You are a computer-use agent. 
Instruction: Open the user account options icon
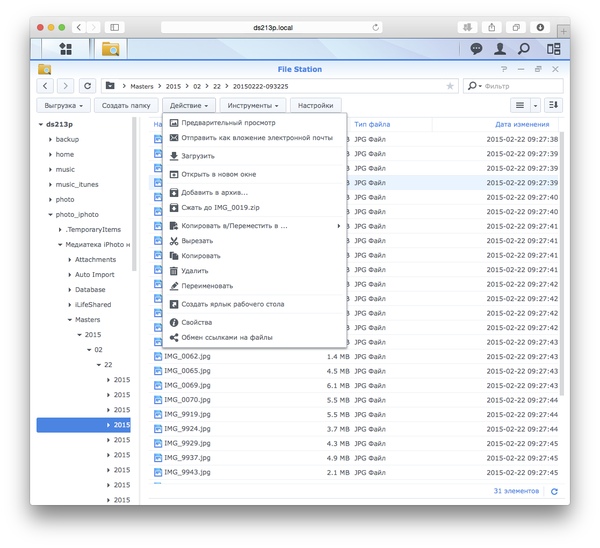pos(500,49)
